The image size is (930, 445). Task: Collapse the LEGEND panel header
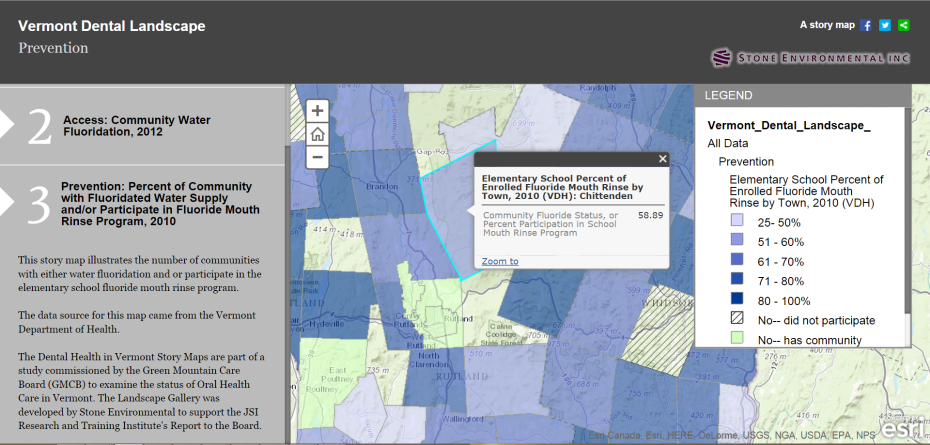tap(802, 96)
